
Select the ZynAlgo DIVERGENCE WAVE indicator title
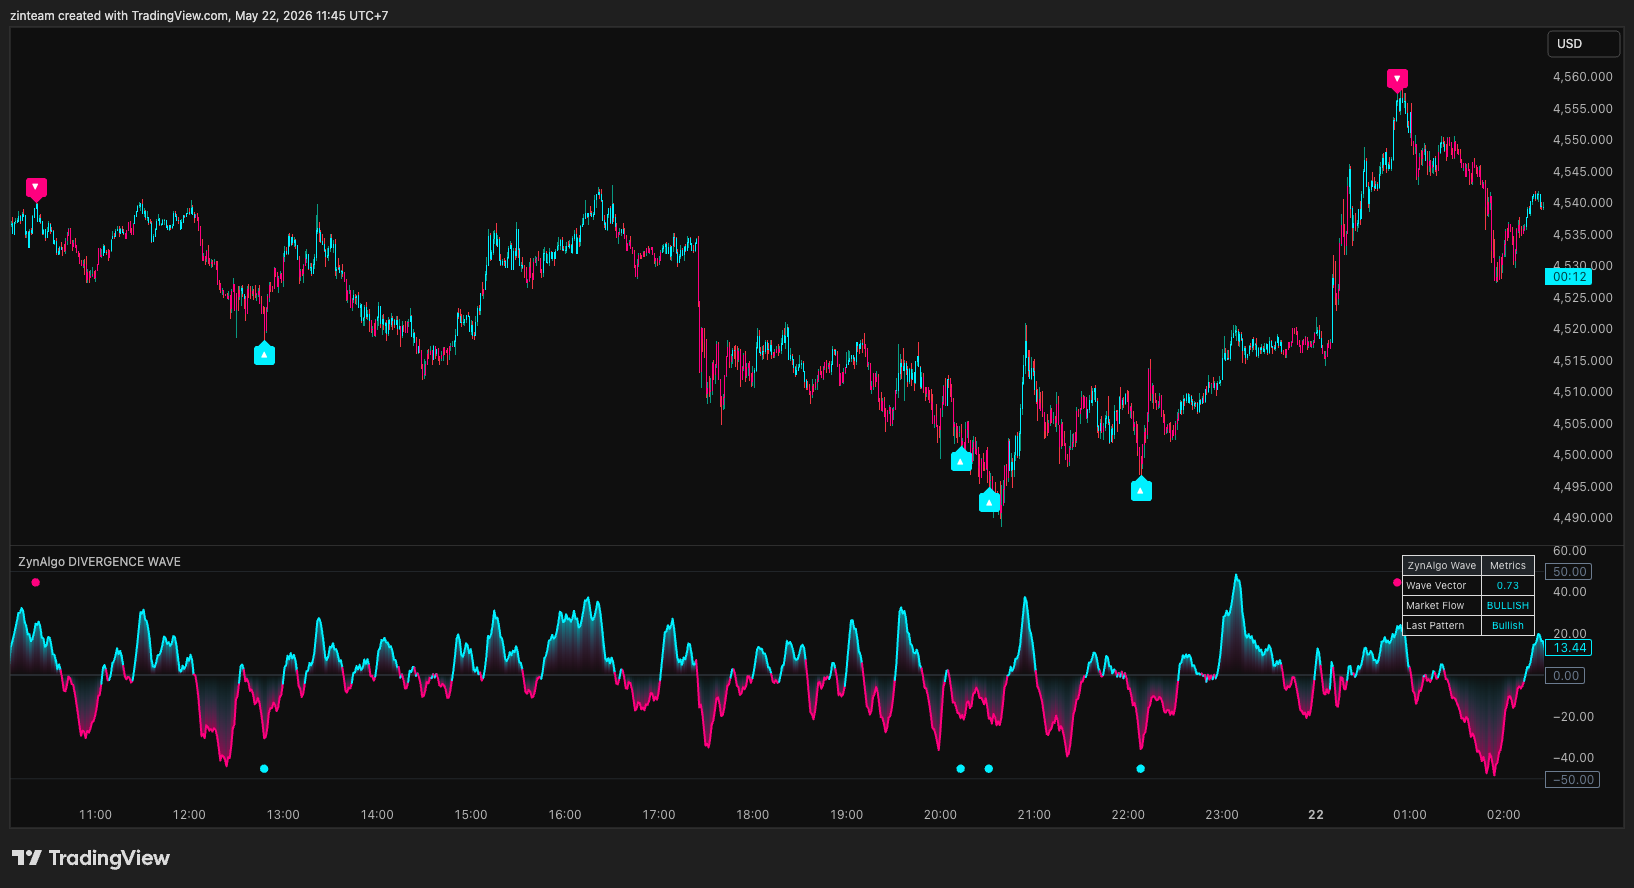coord(99,562)
